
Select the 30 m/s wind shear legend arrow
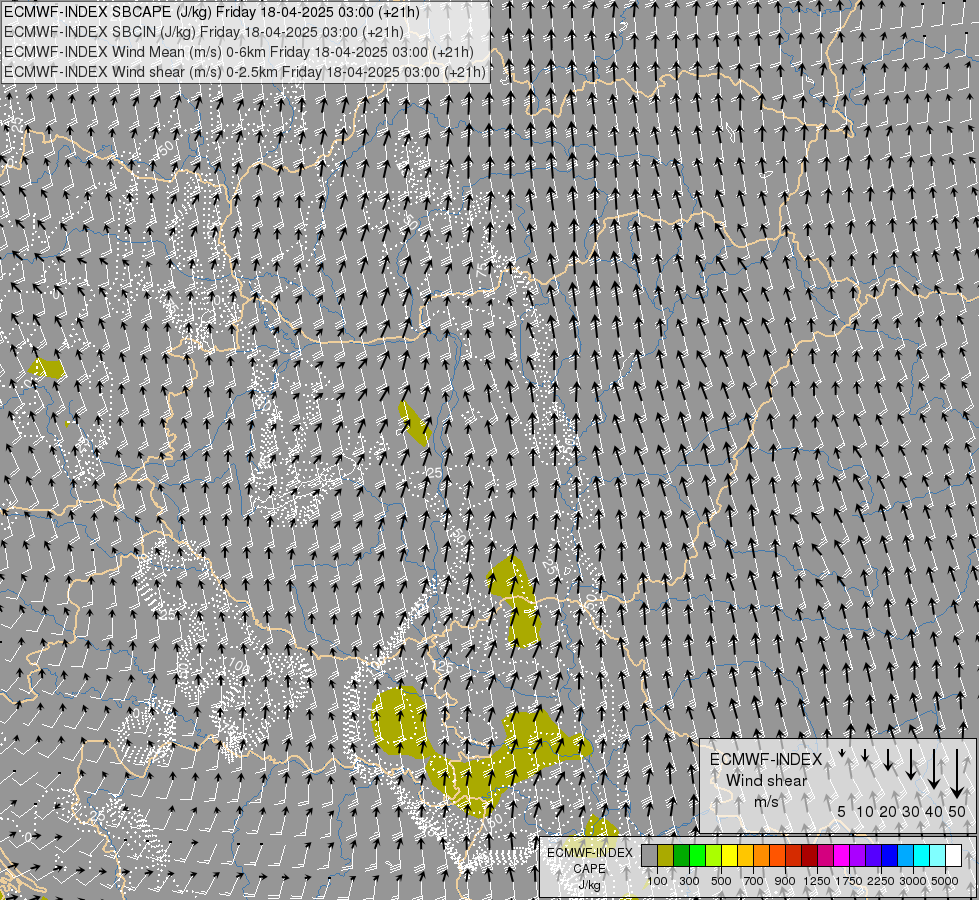pos(910,764)
